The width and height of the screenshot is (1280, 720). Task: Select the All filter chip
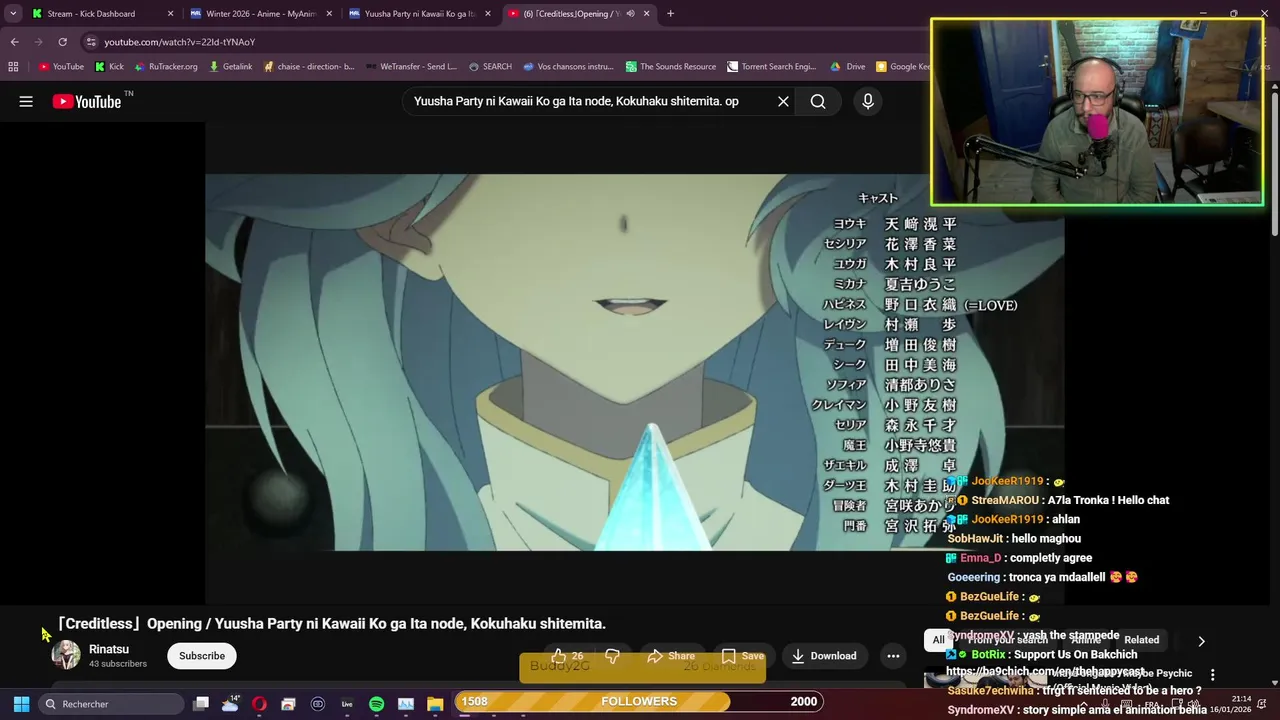[938, 640]
